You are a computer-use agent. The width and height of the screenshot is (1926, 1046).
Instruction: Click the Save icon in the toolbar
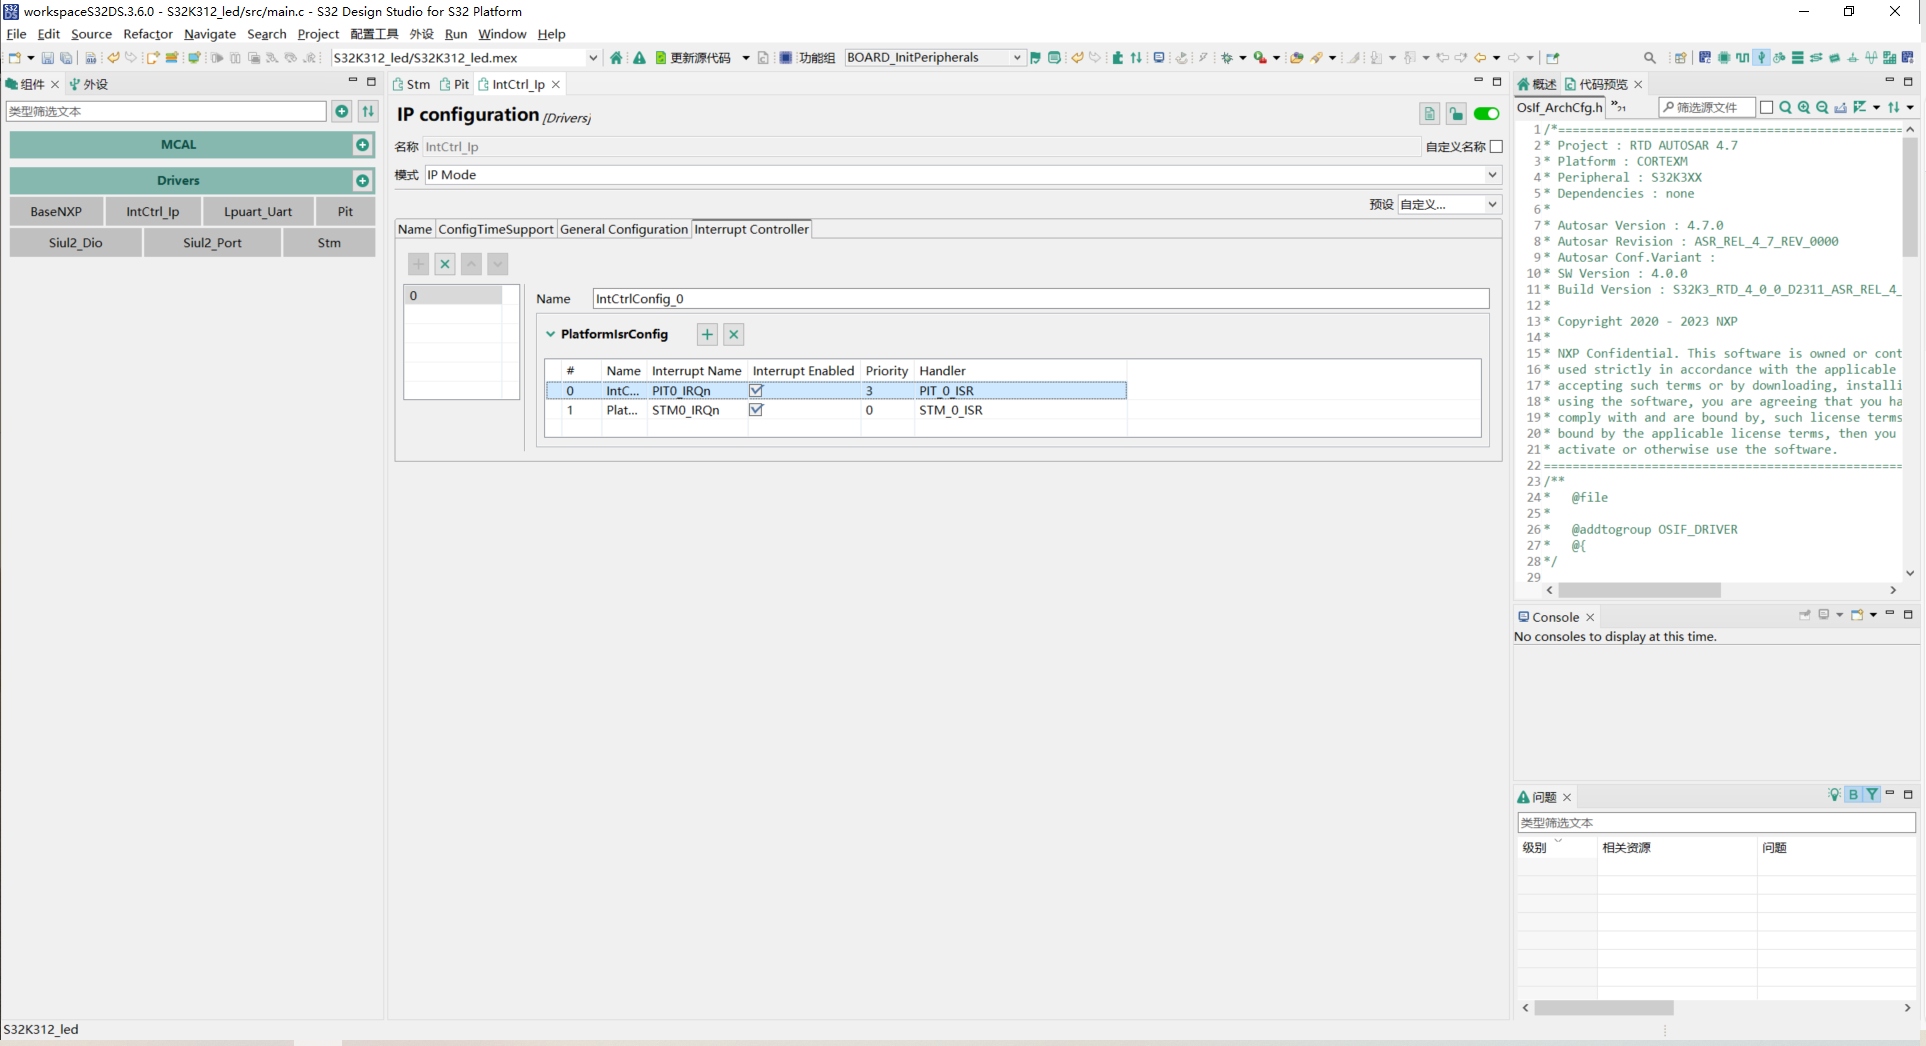point(48,57)
